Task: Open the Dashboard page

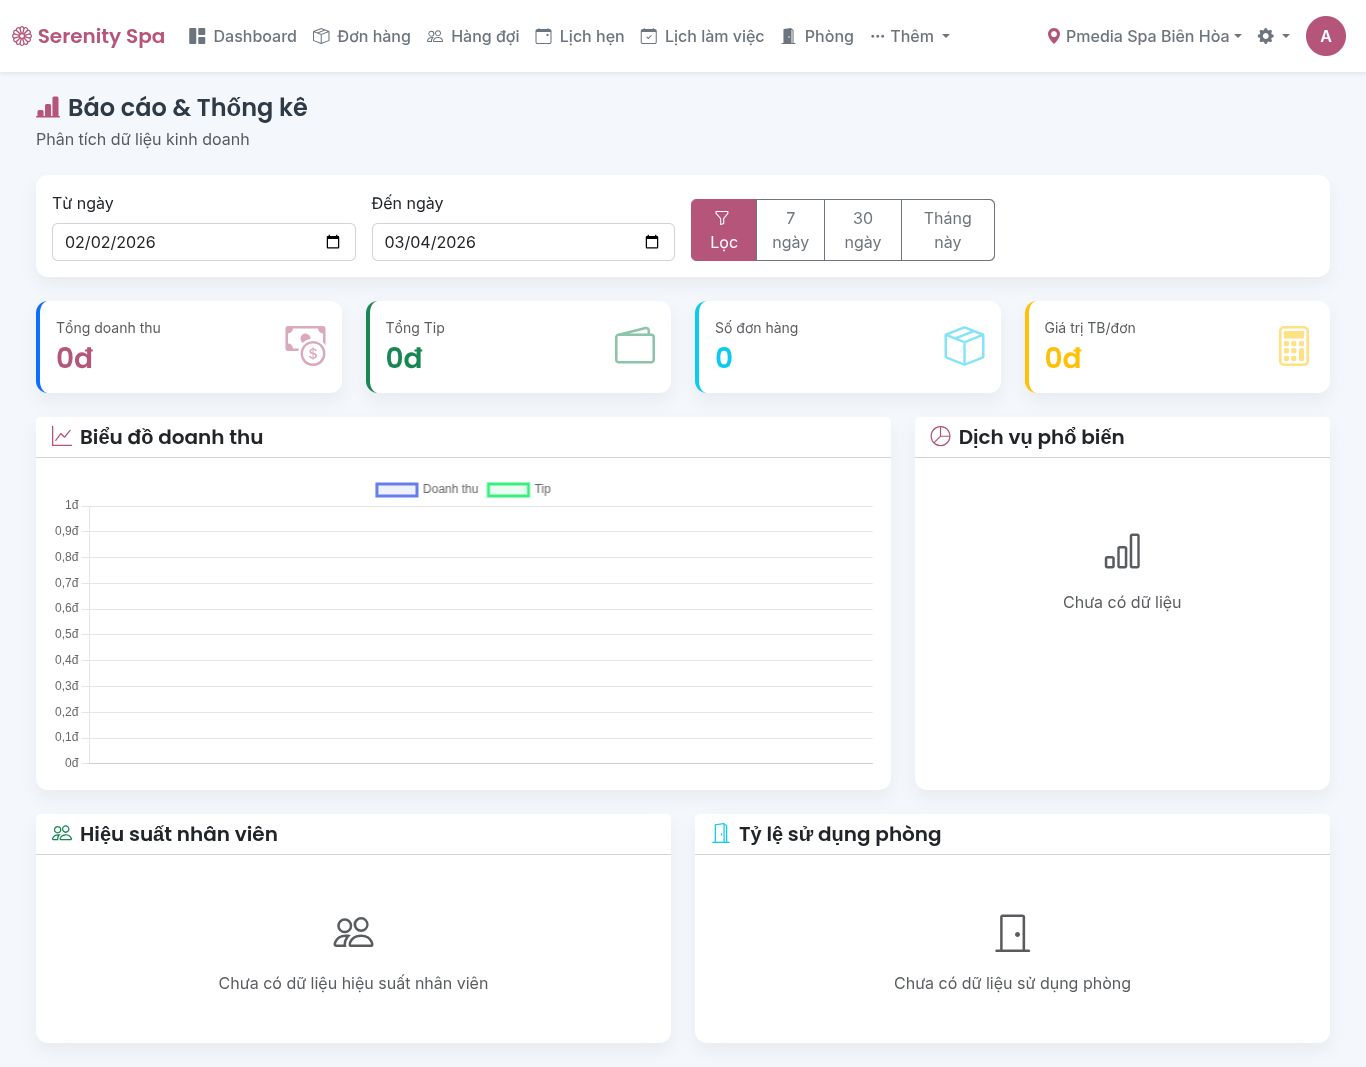Action: (x=243, y=36)
